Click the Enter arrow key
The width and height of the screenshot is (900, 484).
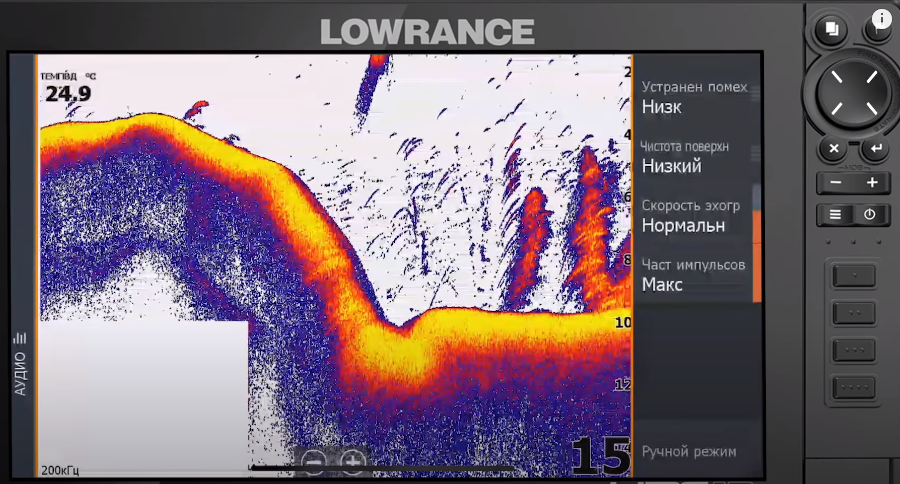tap(875, 149)
